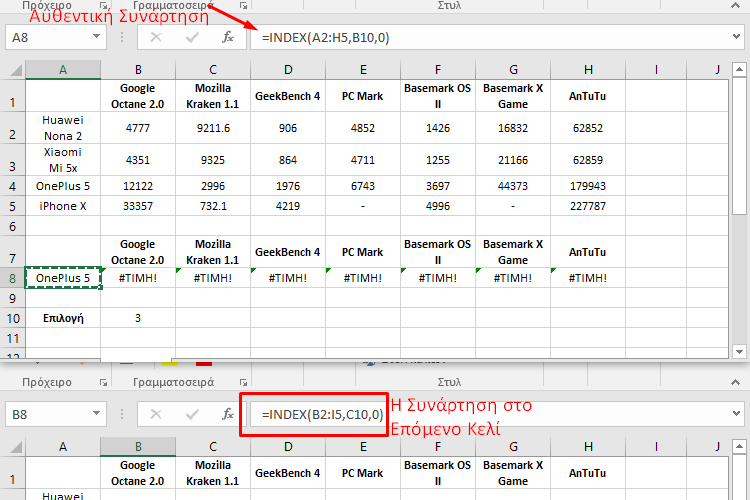The width and height of the screenshot is (750, 500).
Task: Open the Name Box dropdown showing B8
Action: click(x=96, y=413)
